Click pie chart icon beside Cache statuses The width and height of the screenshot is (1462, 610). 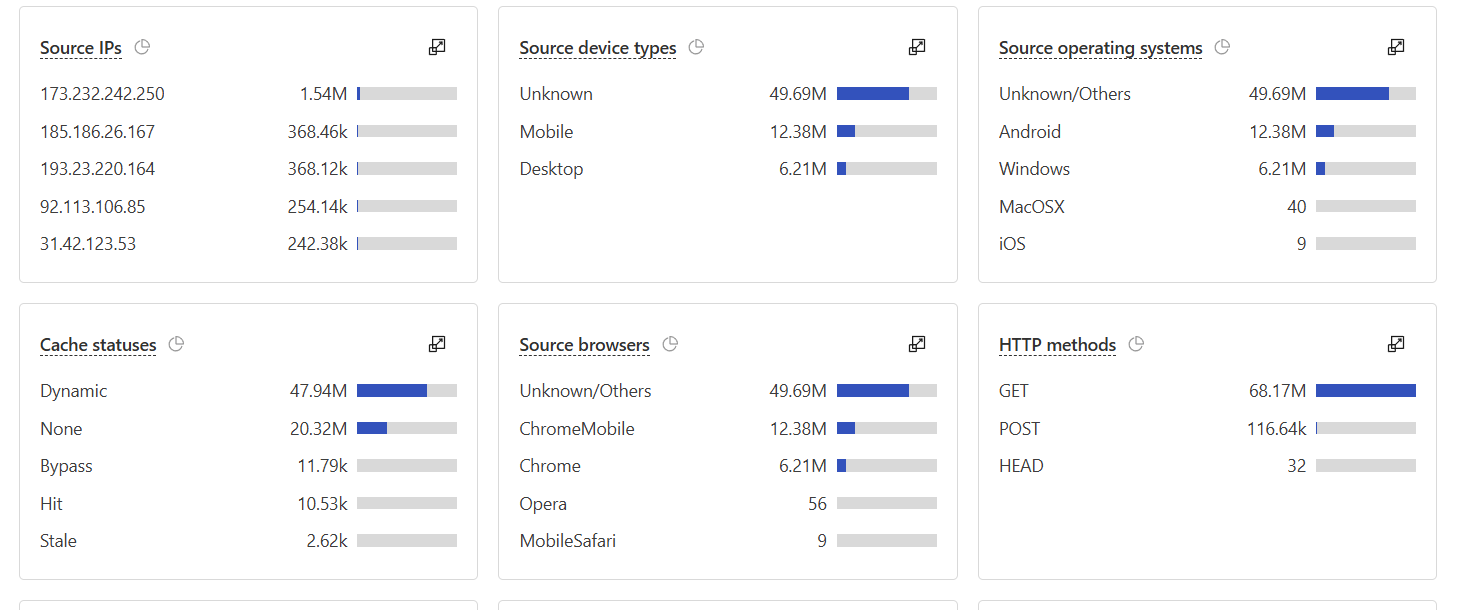[177, 344]
